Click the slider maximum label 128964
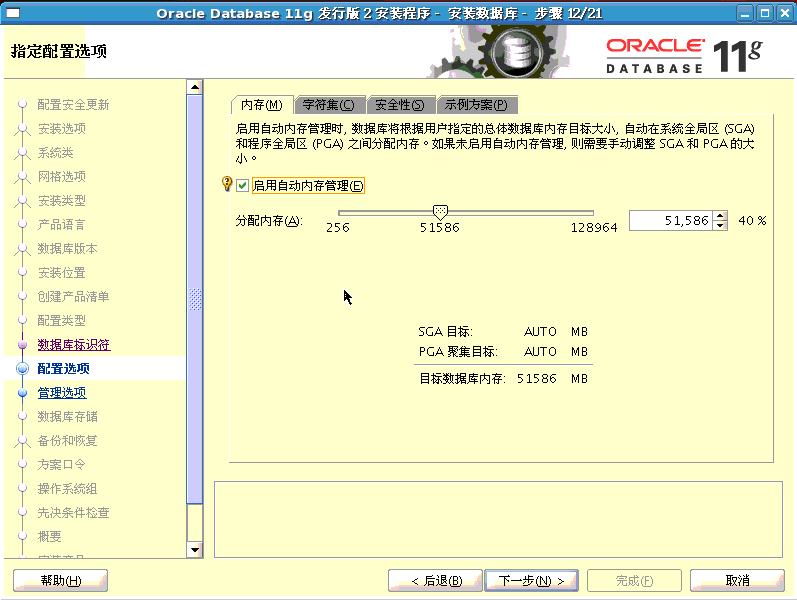The image size is (797, 600). (594, 228)
